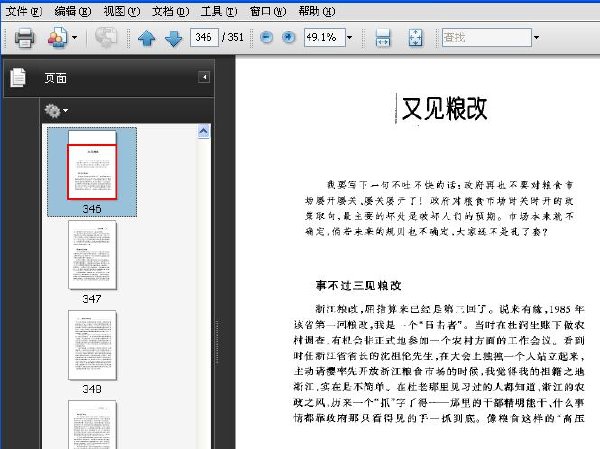
Task: Click inside the Find search box
Action: coord(487,37)
